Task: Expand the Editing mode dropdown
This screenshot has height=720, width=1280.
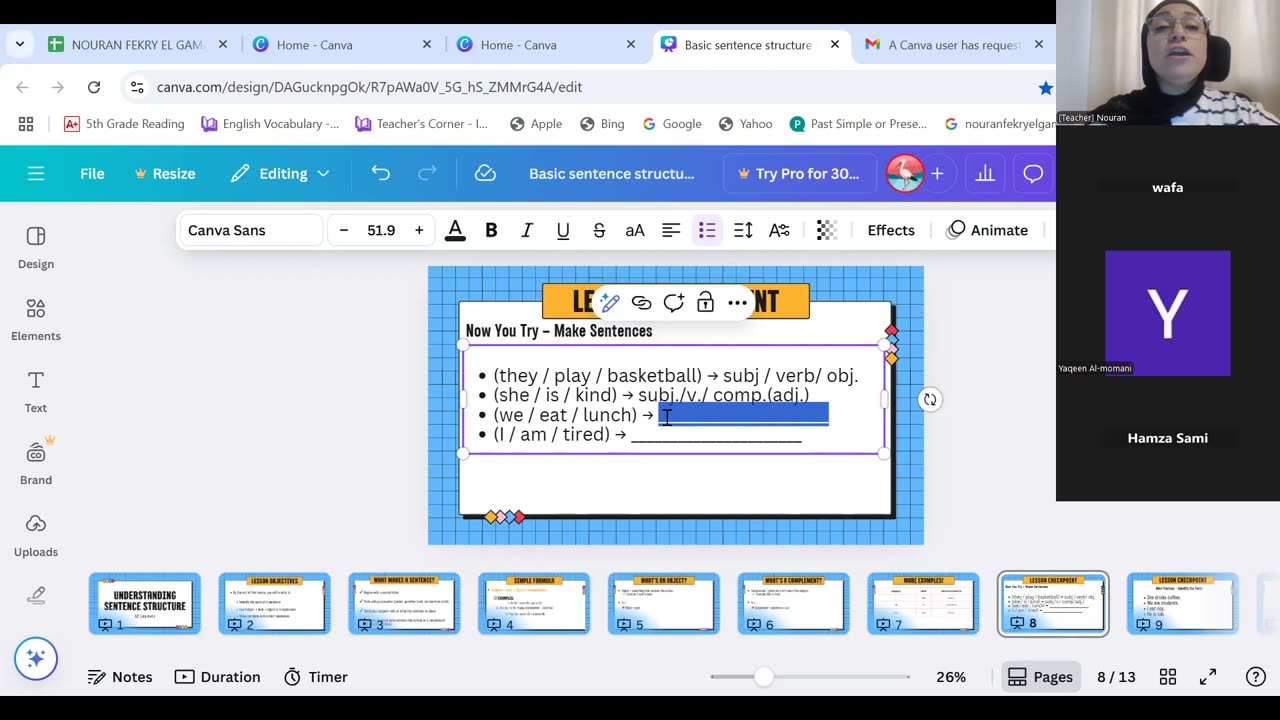Action: (280, 173)
